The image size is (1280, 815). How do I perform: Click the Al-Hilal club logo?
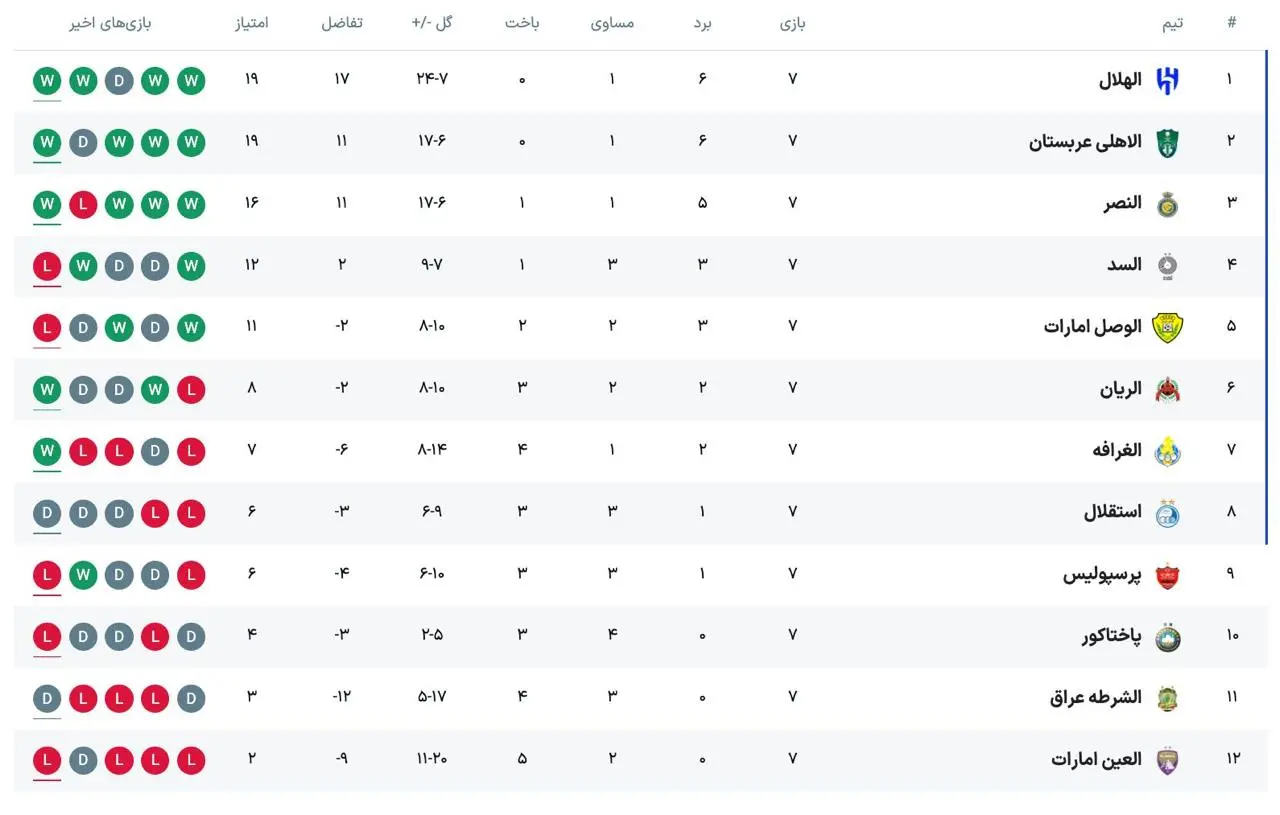pyautogui.click(x=1167, y=81)
